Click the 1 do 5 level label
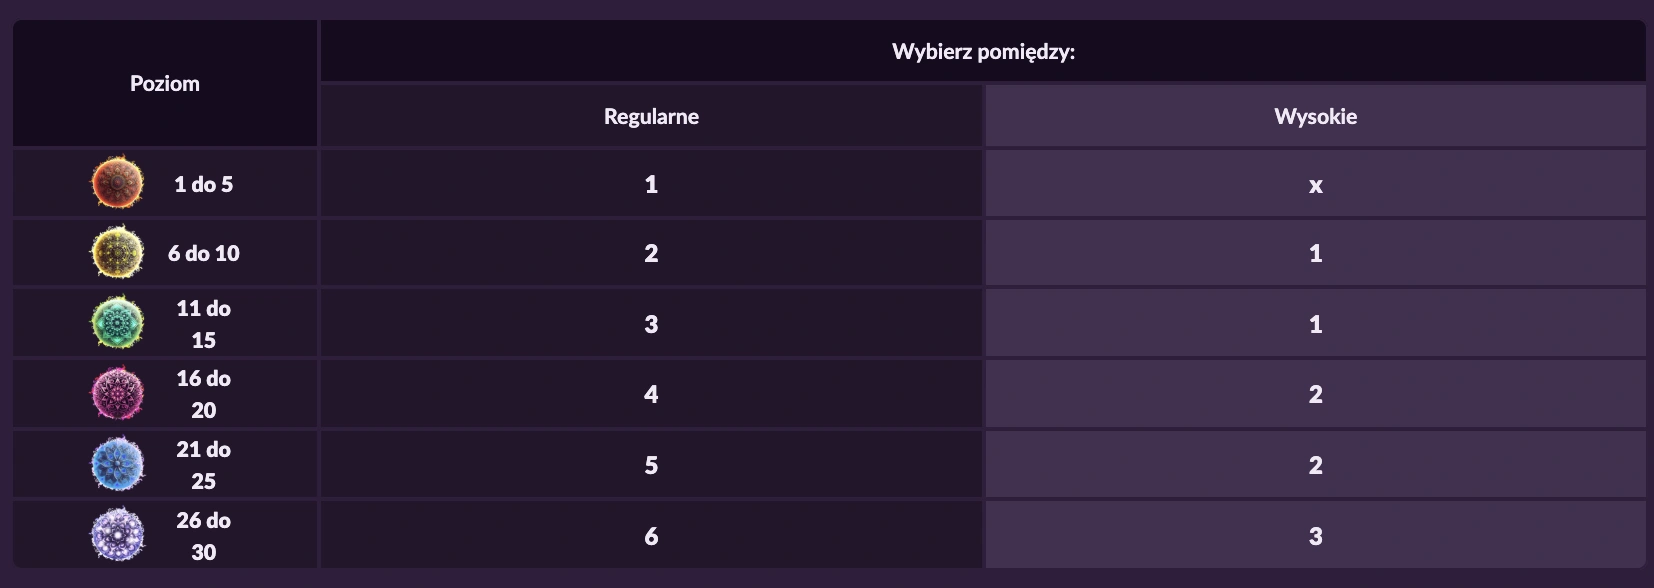This screenshot has width=1654, height=588. 204,184
